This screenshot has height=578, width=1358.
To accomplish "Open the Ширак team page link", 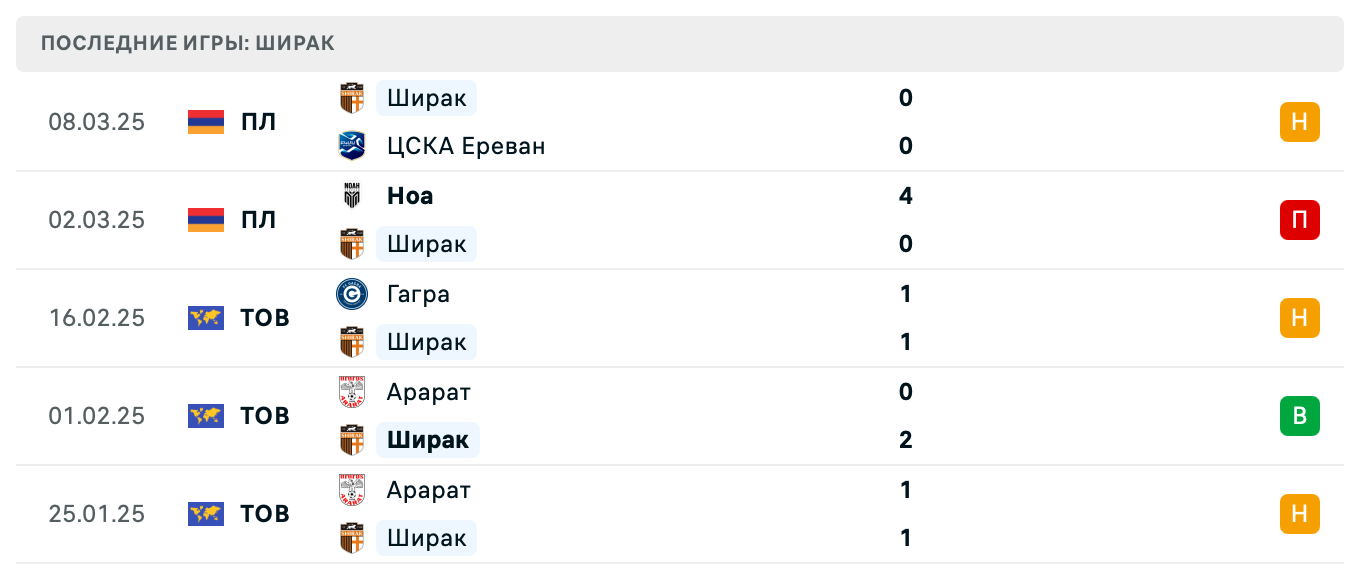I will tap(426, 97).
